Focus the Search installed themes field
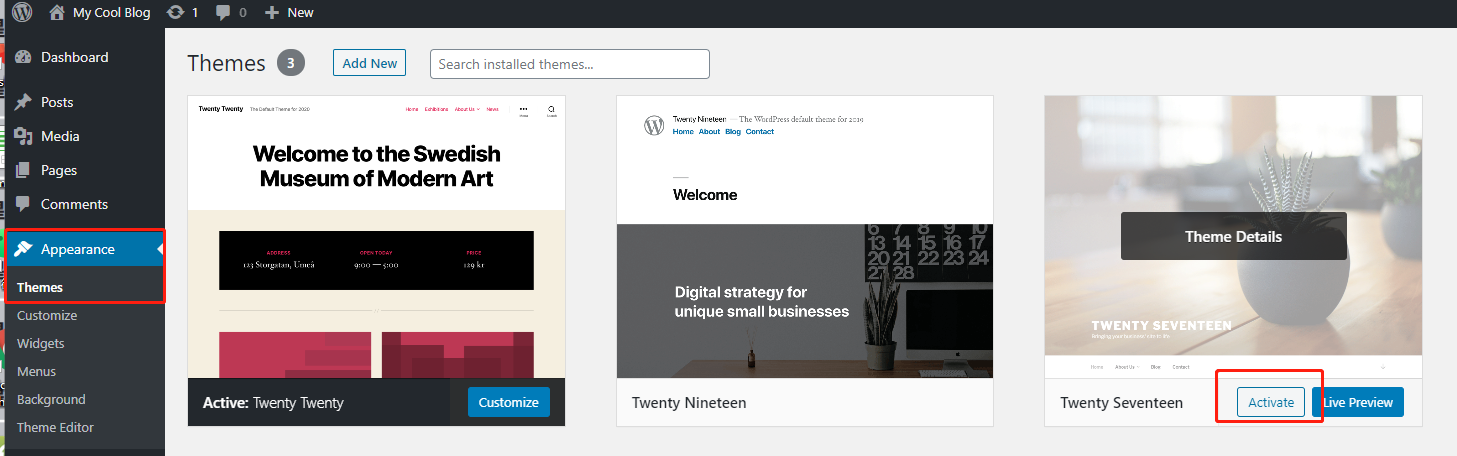The height and width of the screenshot is (456, 1457). [x=569, y=64]
